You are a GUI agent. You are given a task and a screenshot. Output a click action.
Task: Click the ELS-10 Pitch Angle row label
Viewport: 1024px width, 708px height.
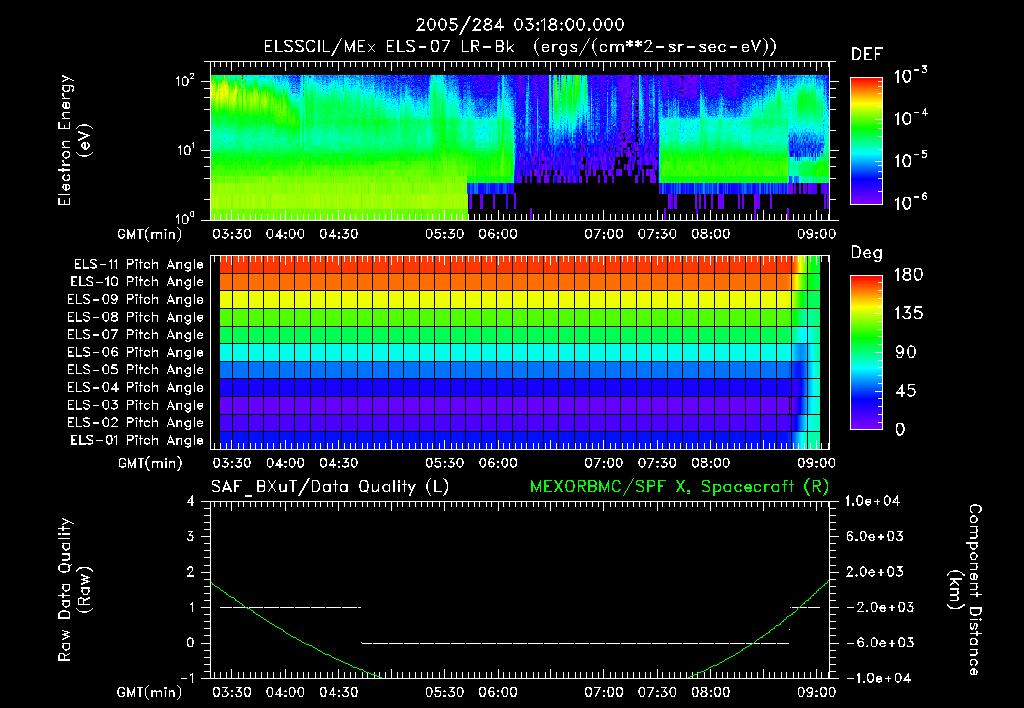[x=137, y=282]
